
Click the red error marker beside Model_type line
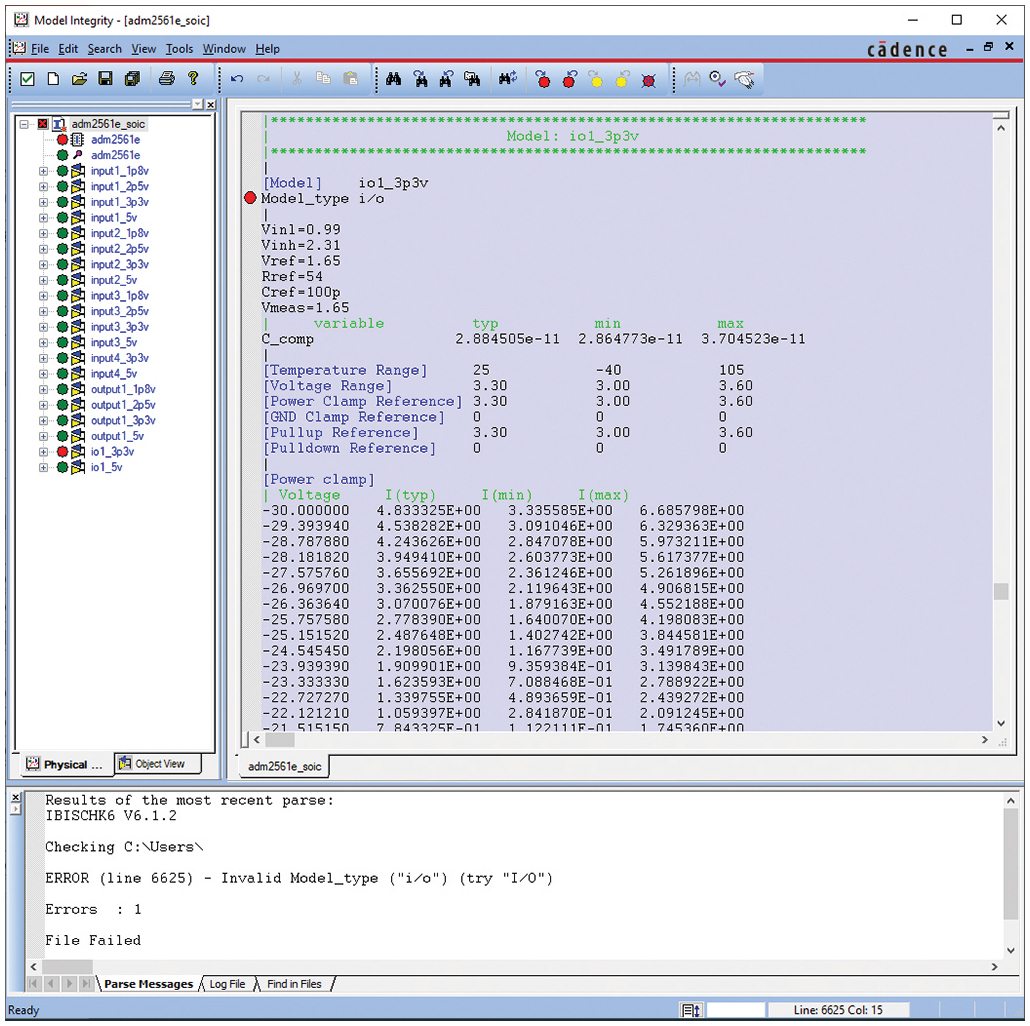[x=250, y=199]
